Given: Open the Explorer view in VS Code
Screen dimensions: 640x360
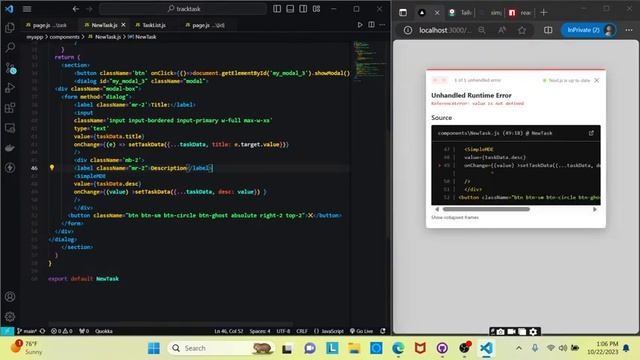Looking at the screenshot, I should tap(10, 27).
